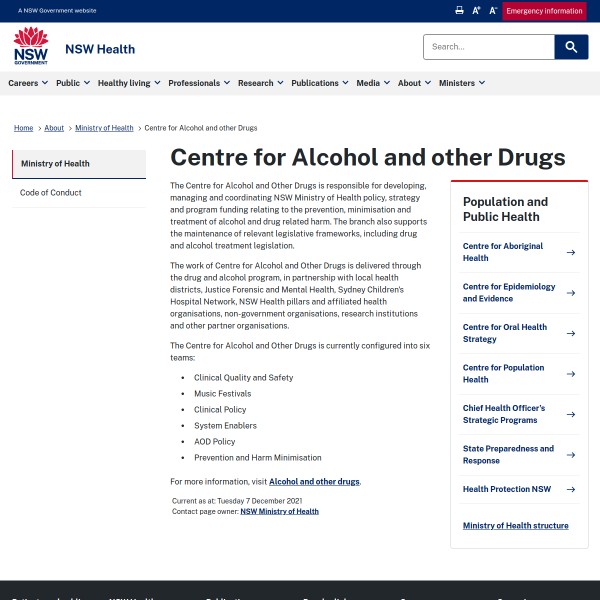
Task: Click arrow beside Centre for Aboriginal Health
Action: pyautogui.click(x=571, y=252)
